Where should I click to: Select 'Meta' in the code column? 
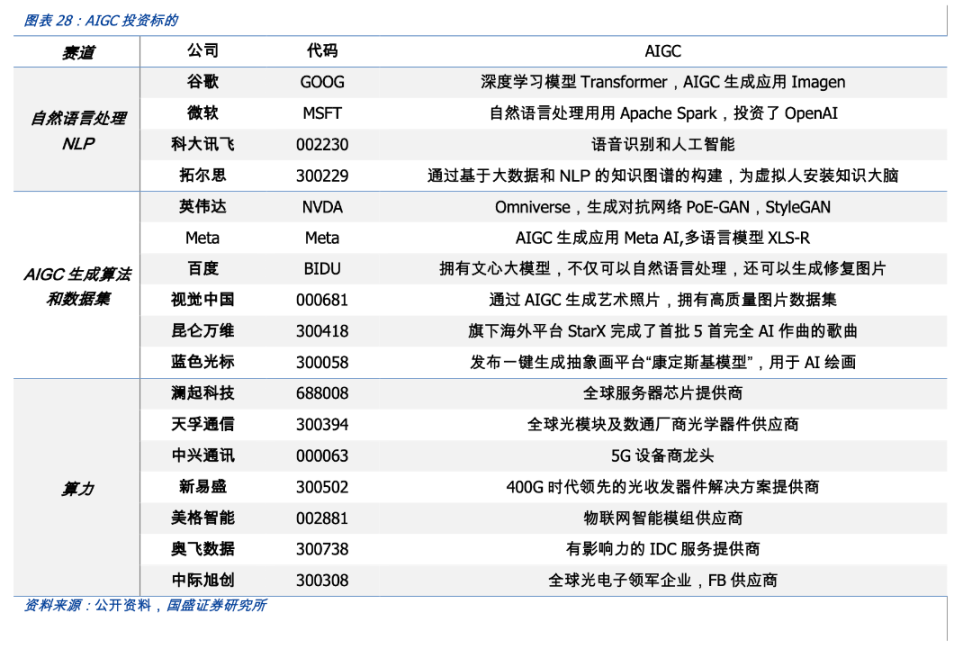[x=322, y=238]
